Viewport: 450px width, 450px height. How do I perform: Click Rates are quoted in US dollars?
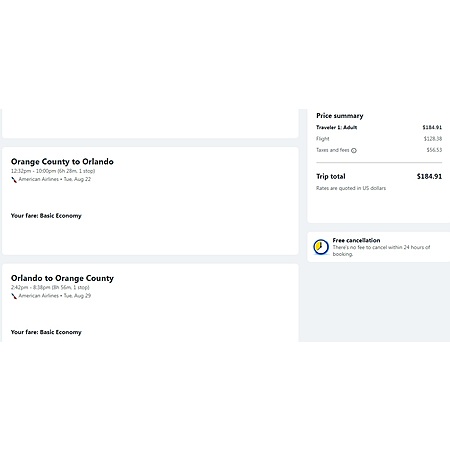pos(351,188)
